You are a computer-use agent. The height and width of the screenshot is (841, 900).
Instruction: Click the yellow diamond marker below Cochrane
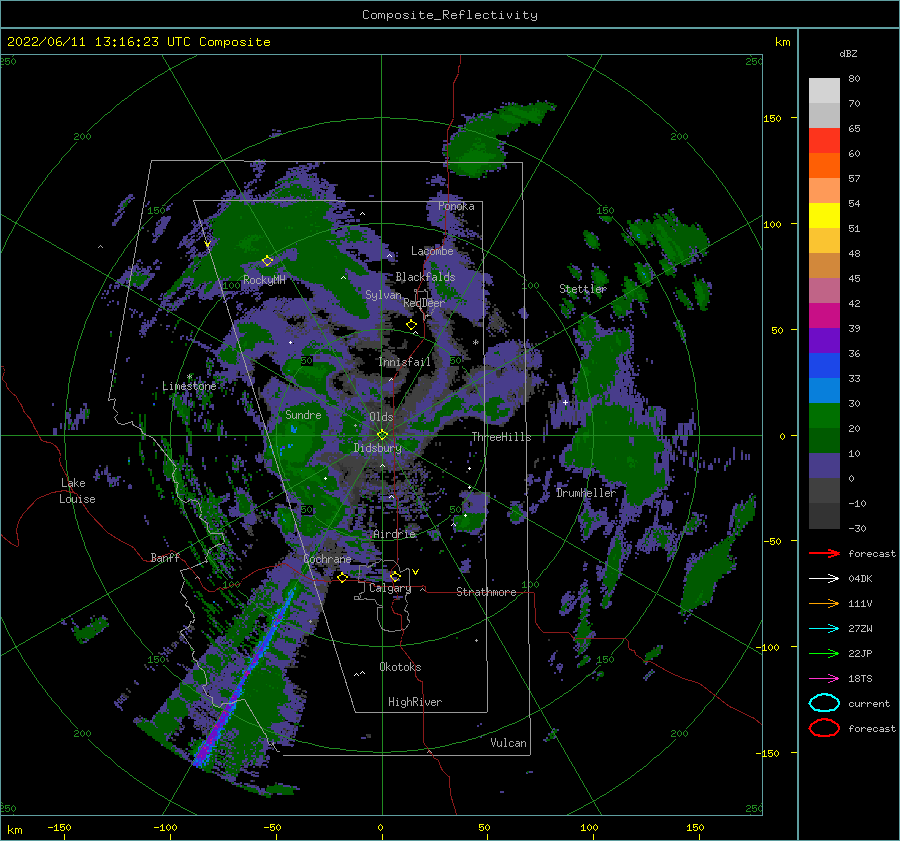pyautogui.click(x=343, y=577)
